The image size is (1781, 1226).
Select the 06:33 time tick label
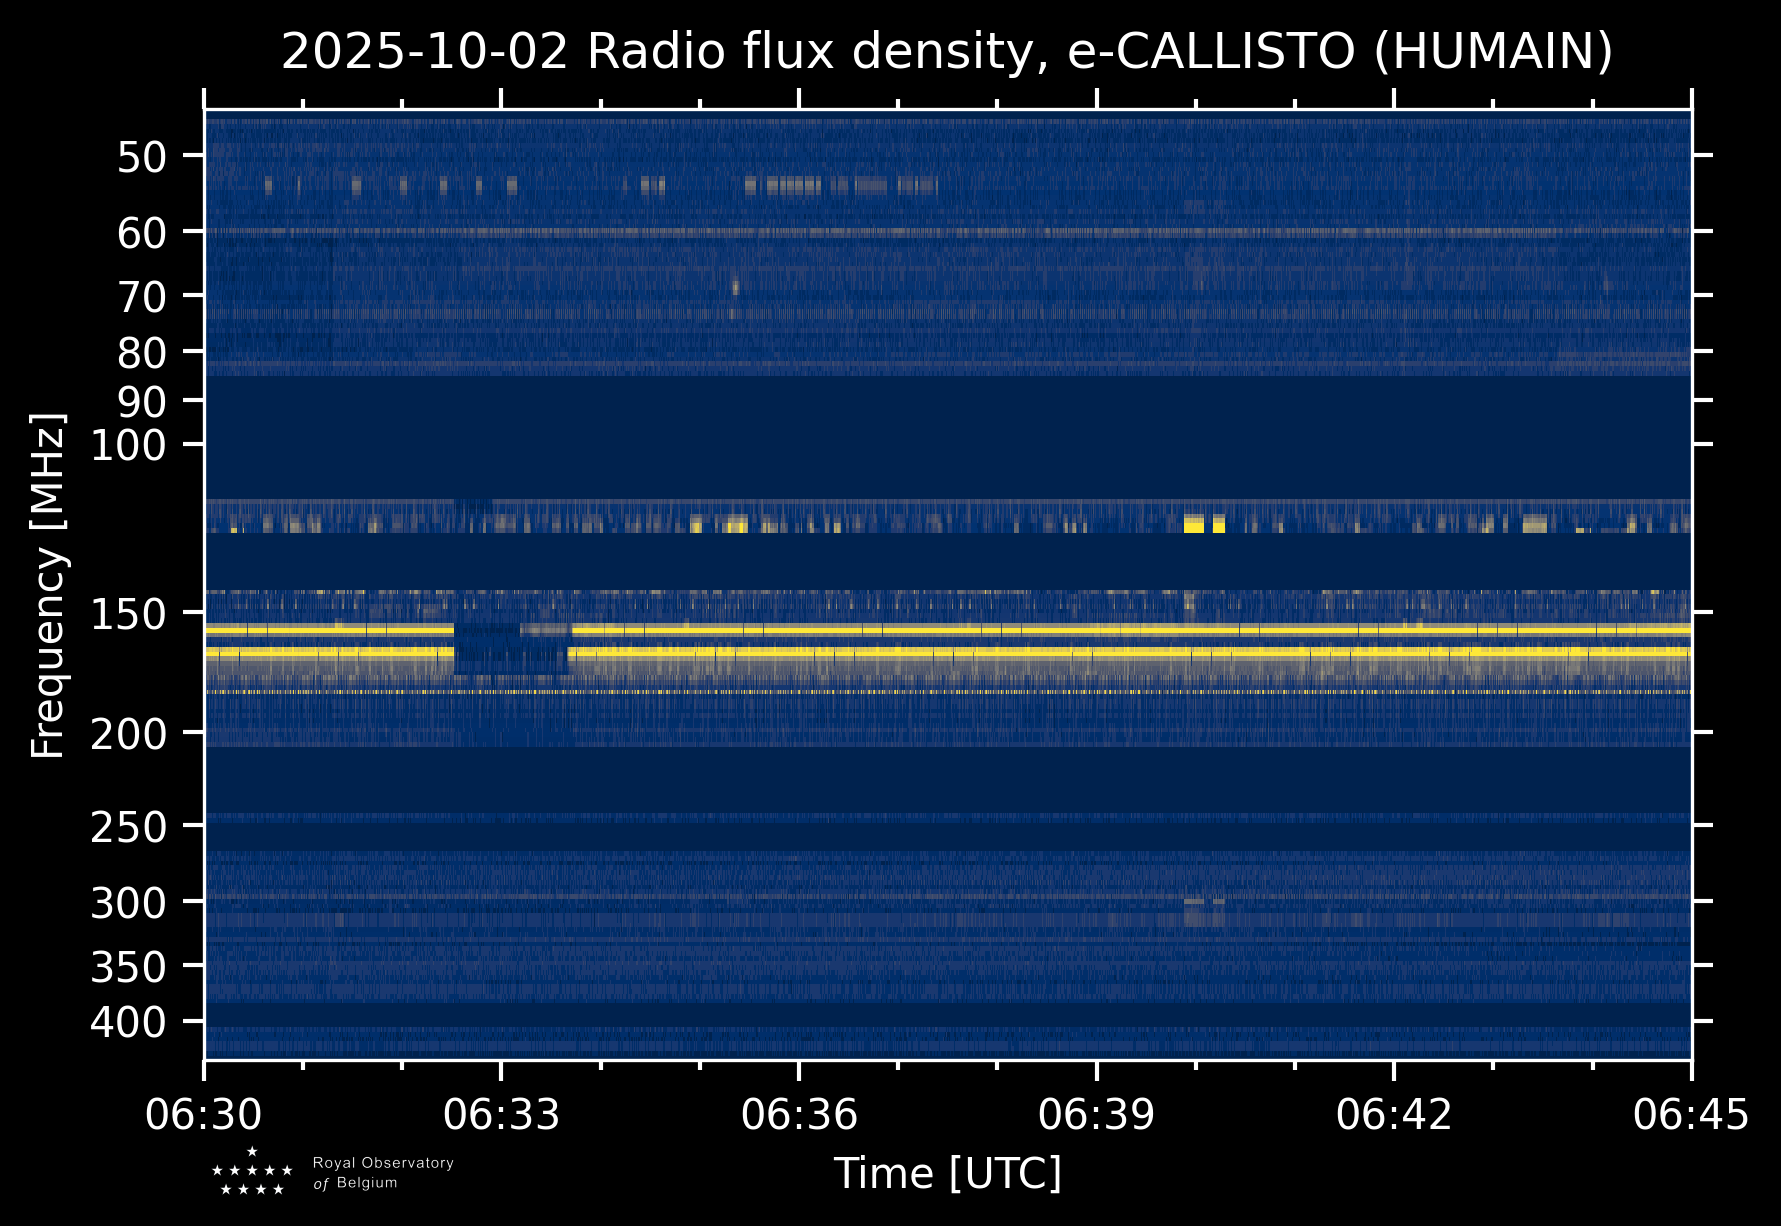click(501, 1114)
